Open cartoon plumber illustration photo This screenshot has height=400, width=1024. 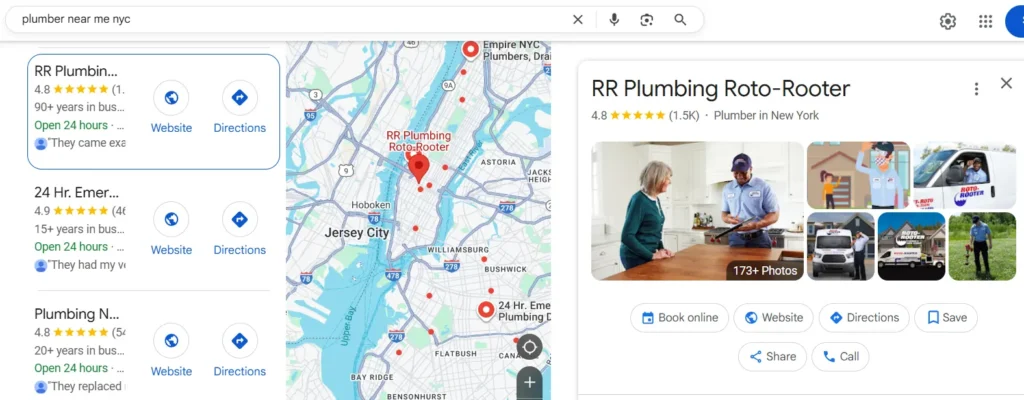858,175
